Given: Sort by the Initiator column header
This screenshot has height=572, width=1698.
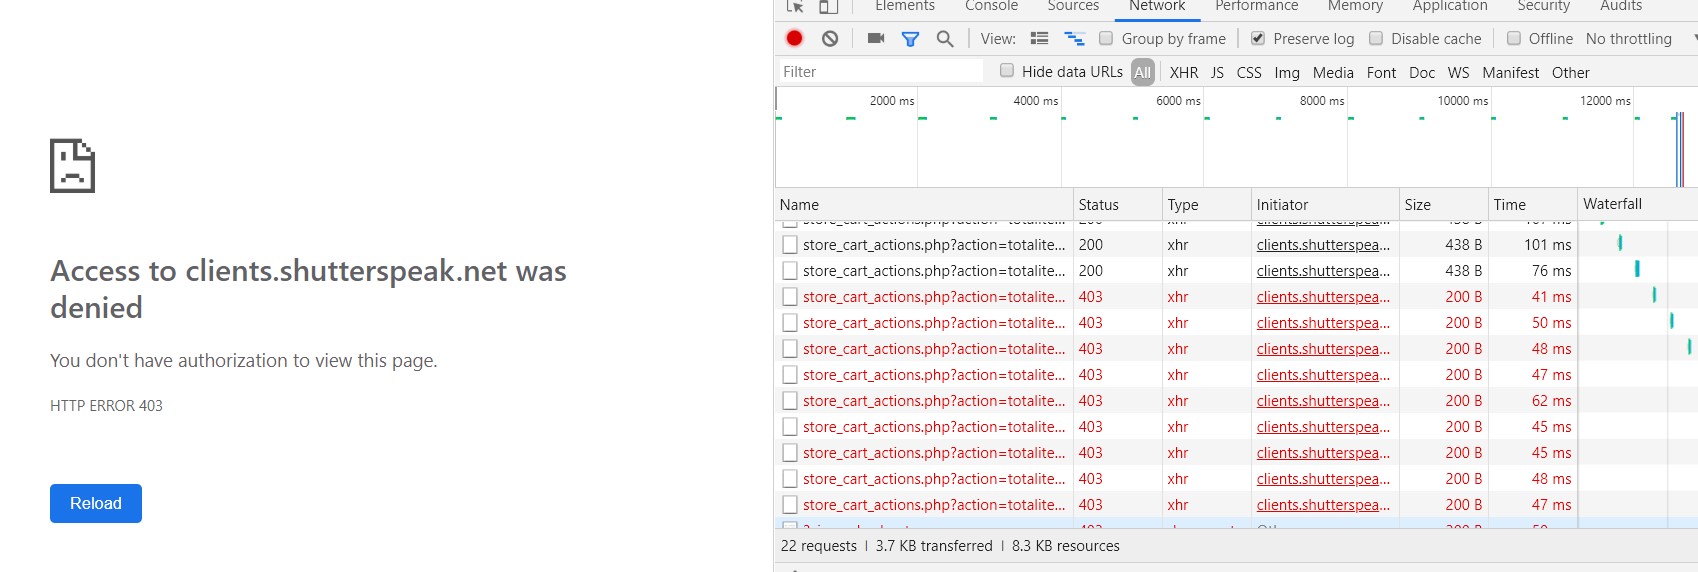Looking at the screenshot, I should [x=1325, y=204].
